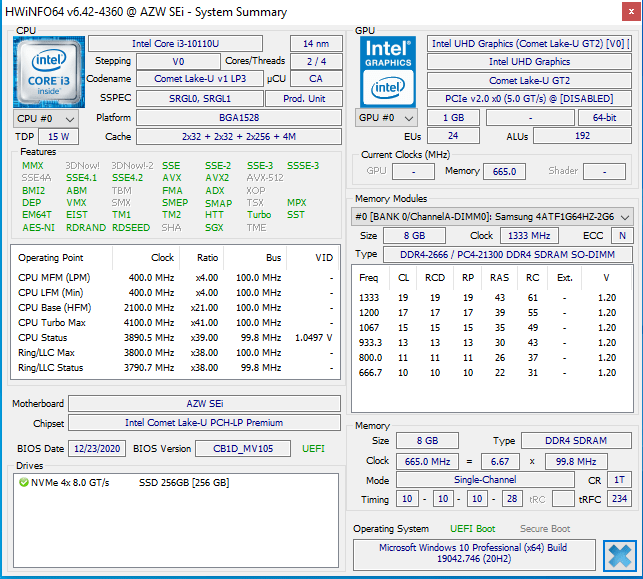The width and height of the screenshot is (643, 579).
Task: Click the module Size 8 GB field
Action: pos(414,236)
